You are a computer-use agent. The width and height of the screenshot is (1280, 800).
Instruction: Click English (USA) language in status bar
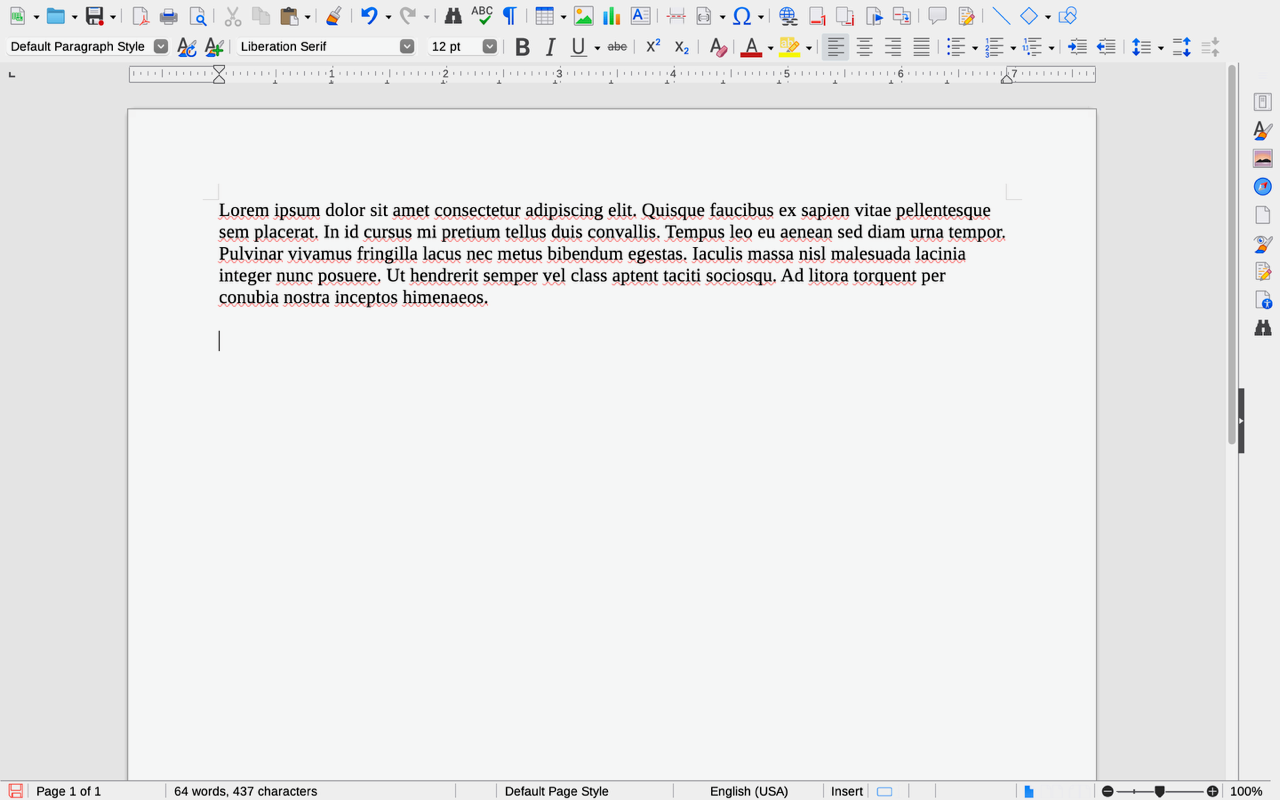coord(749,791)
